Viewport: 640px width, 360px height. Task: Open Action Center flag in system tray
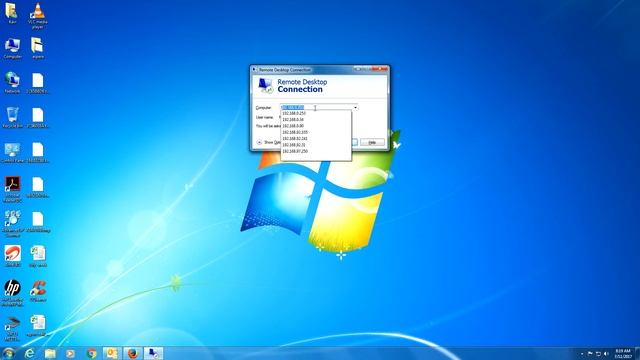click(x=590, y=354)
